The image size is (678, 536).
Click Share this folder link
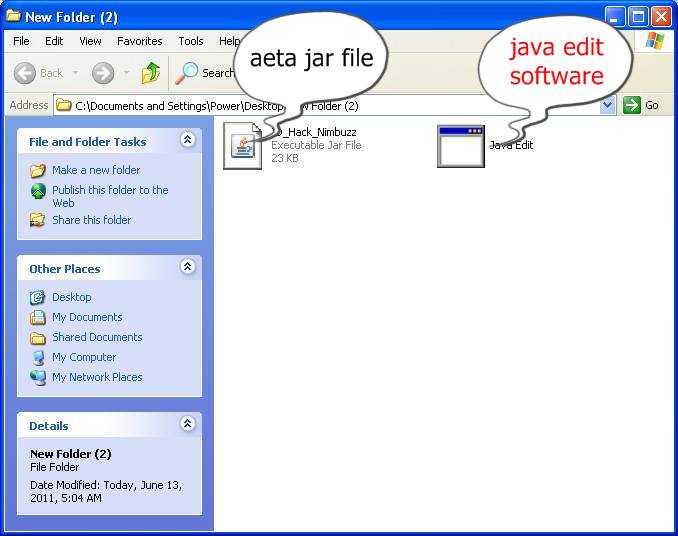point(91,220)
